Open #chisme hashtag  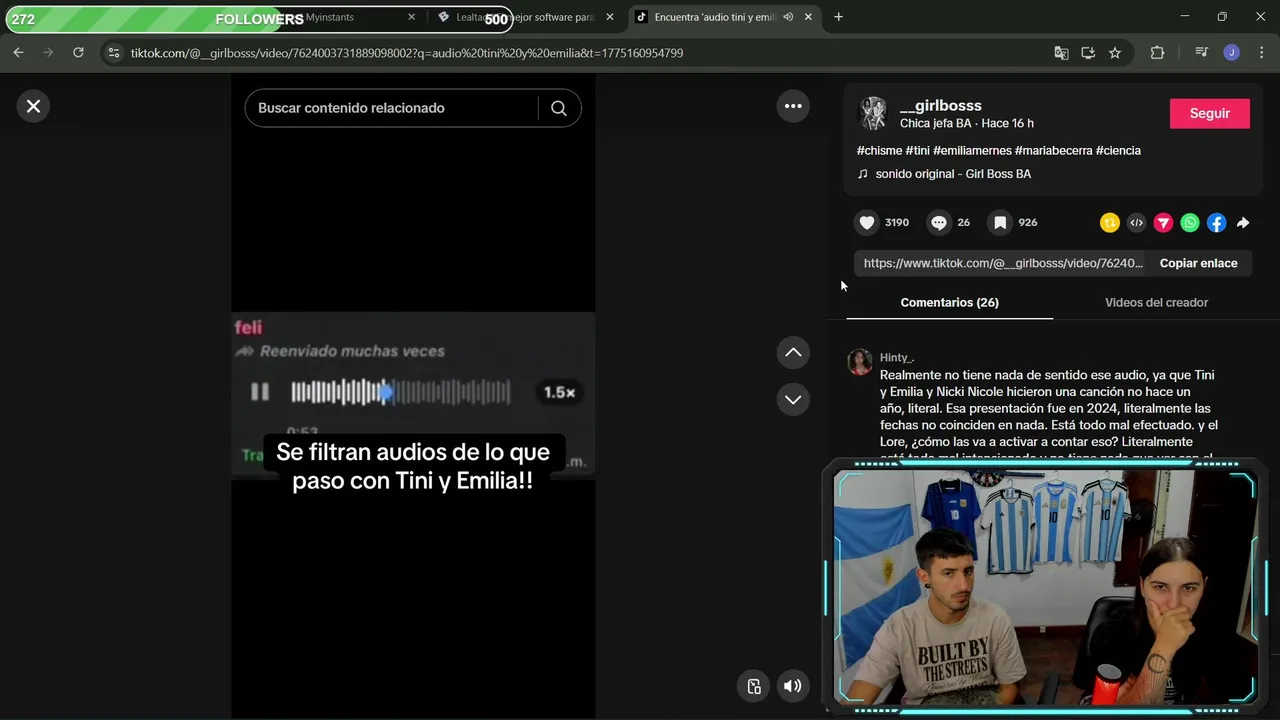(879, 151)
